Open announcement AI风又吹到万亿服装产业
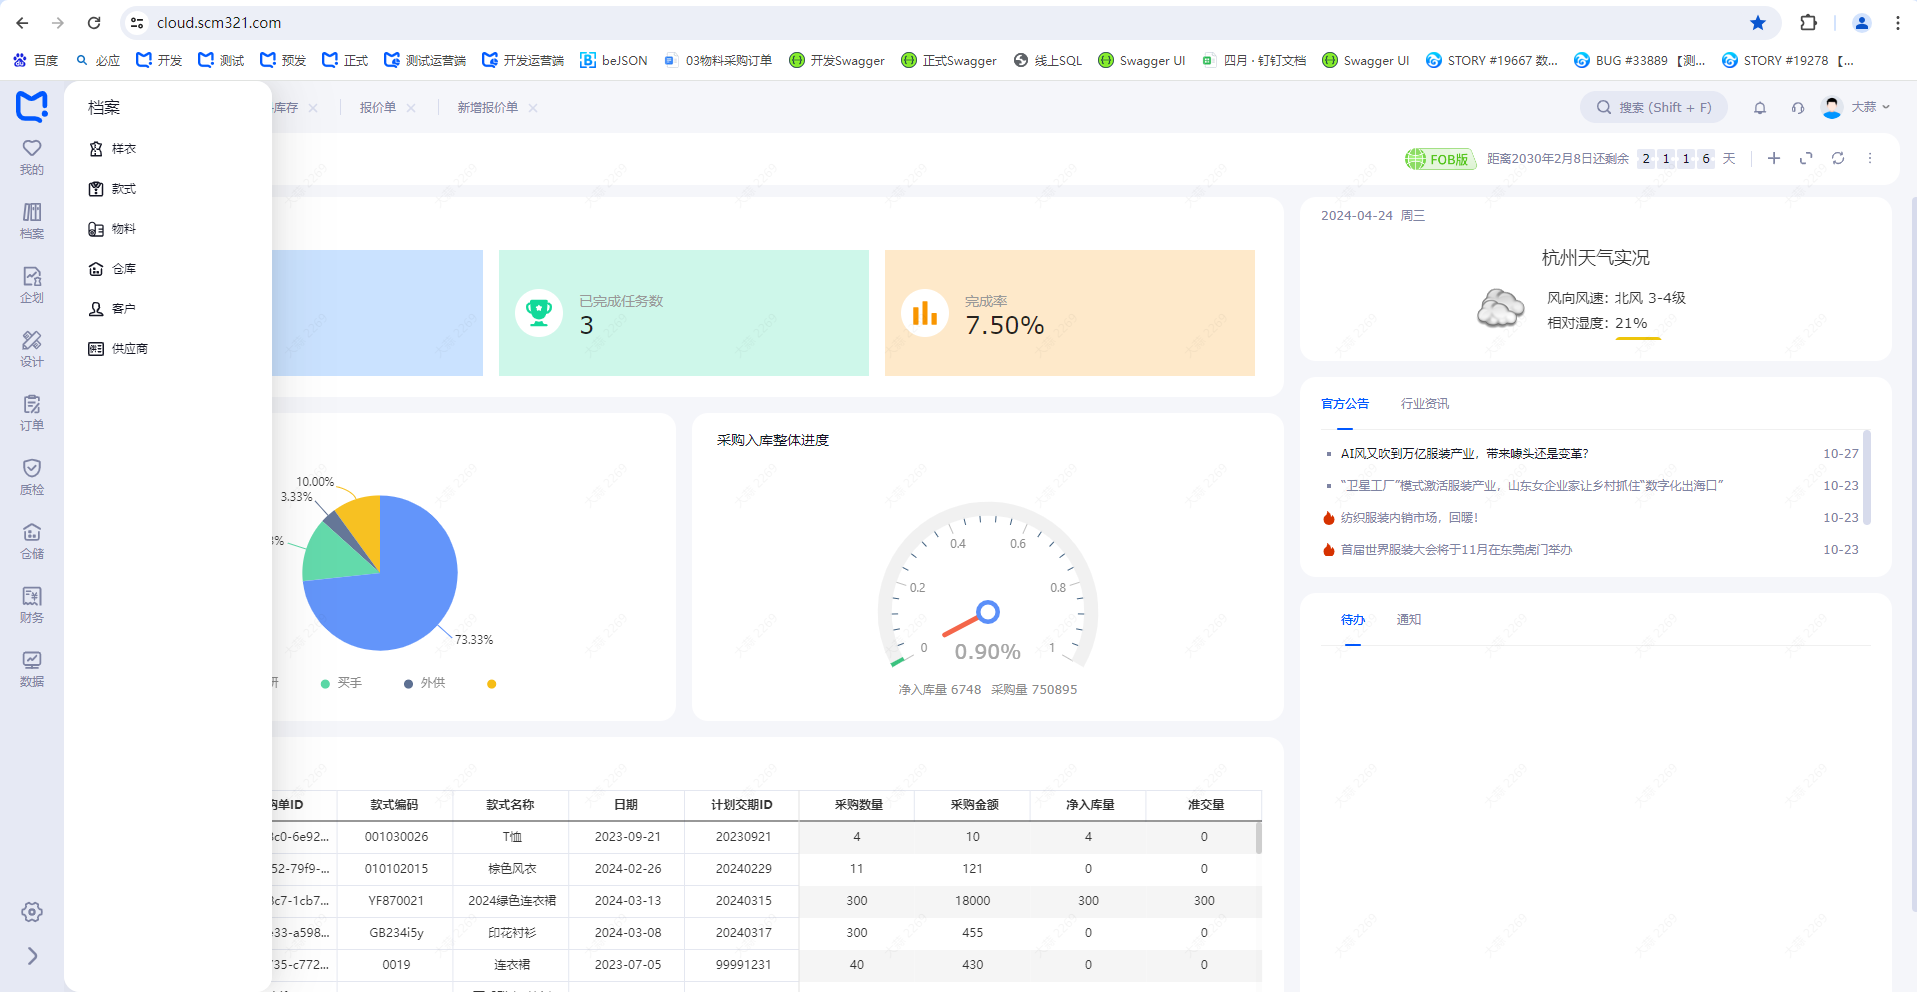The height and width of the screenshot is (992, 1917). coord(1465,454)
